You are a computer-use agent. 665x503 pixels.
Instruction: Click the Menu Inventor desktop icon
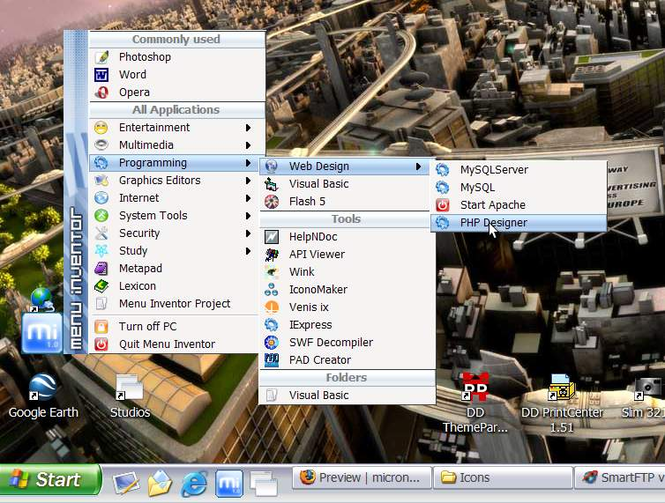click(42, 333)
